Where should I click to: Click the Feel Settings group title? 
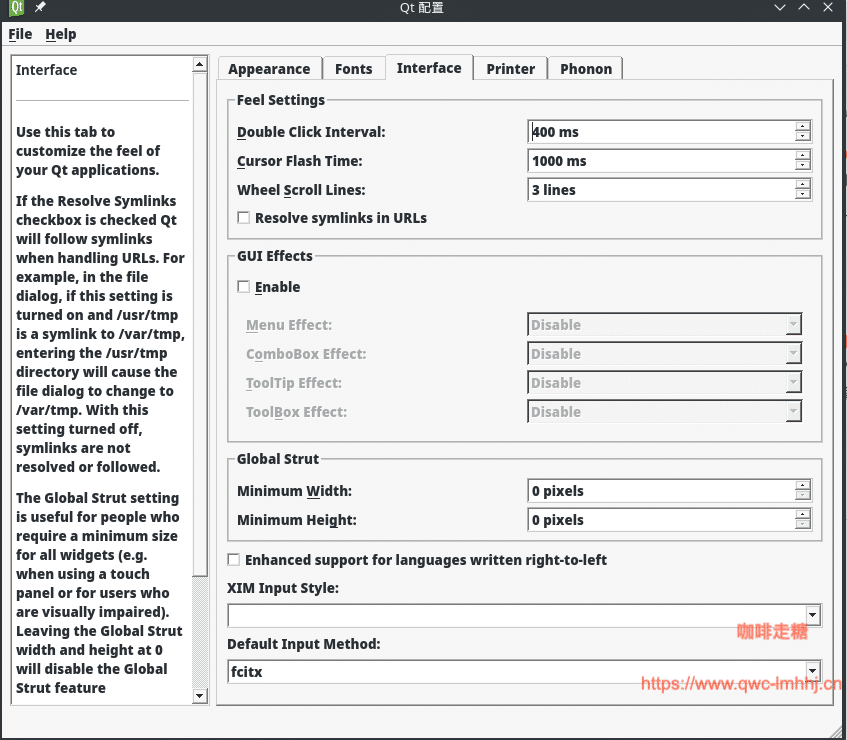pyautogui.click(x=281, y=100)
